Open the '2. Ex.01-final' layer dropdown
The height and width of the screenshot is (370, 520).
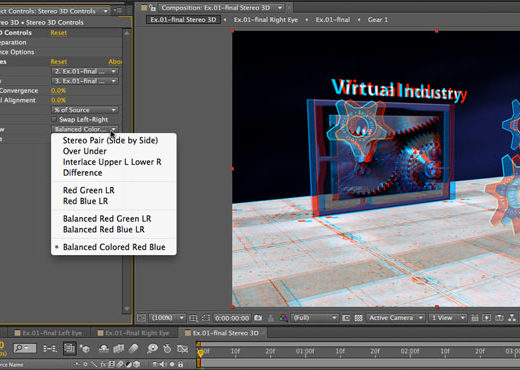coord(85,71)
